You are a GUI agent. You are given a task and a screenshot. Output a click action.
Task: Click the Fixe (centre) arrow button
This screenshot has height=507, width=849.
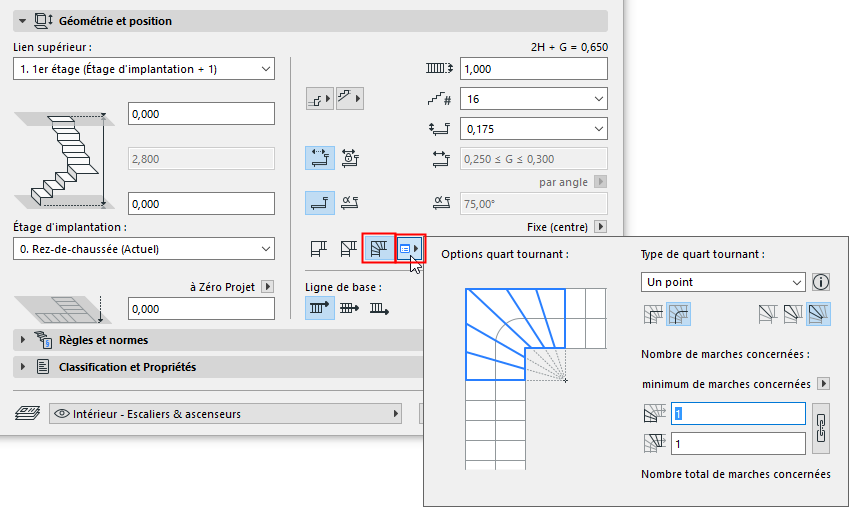coord(600,227)
